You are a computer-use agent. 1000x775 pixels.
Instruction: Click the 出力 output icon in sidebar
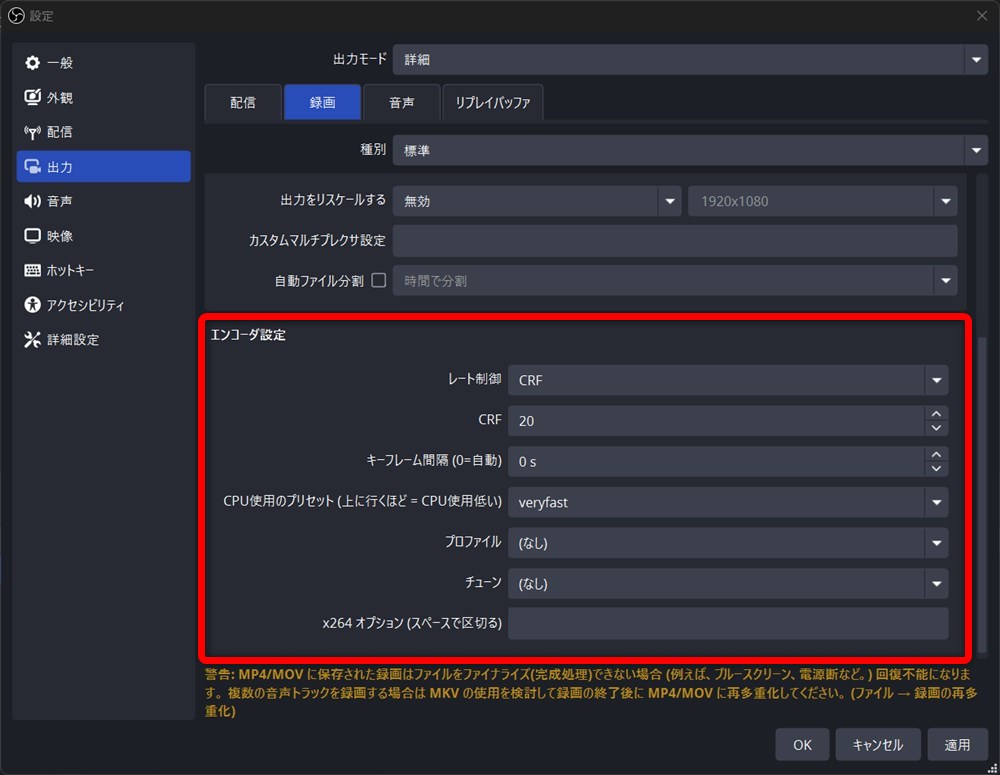tap(32, 166)
